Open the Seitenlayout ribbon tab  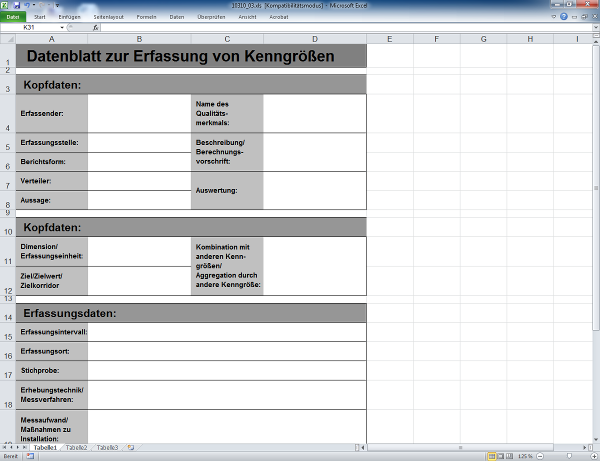(110, 17)
